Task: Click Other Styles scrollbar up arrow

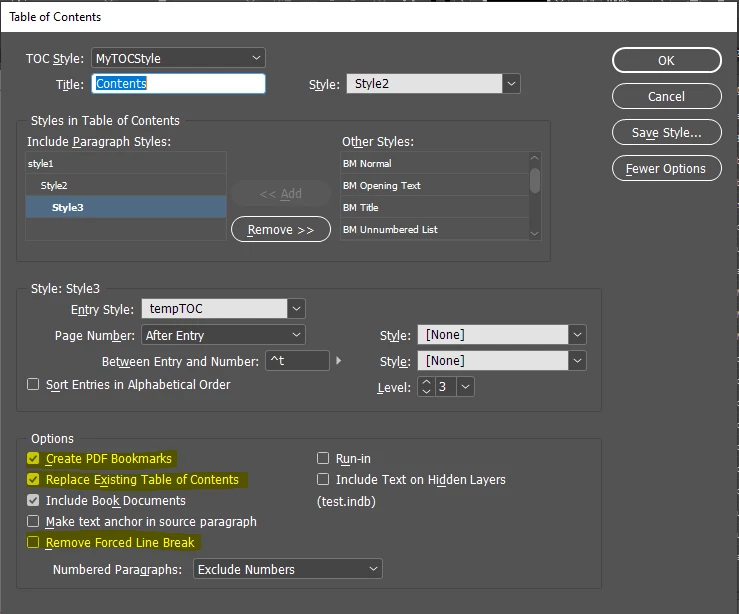Action: pos(534,158)
